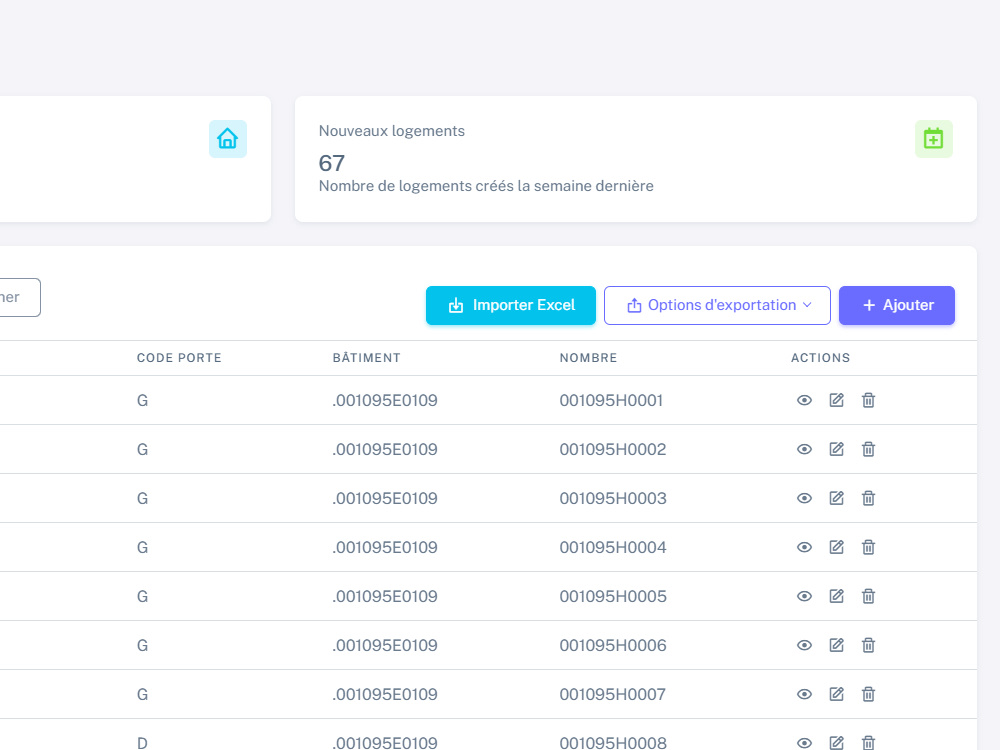The width and height of the screenshot is (1000, 750).
Task: Delete row 001095H0006
Action: pyautogui.click(x=868, y=645)
